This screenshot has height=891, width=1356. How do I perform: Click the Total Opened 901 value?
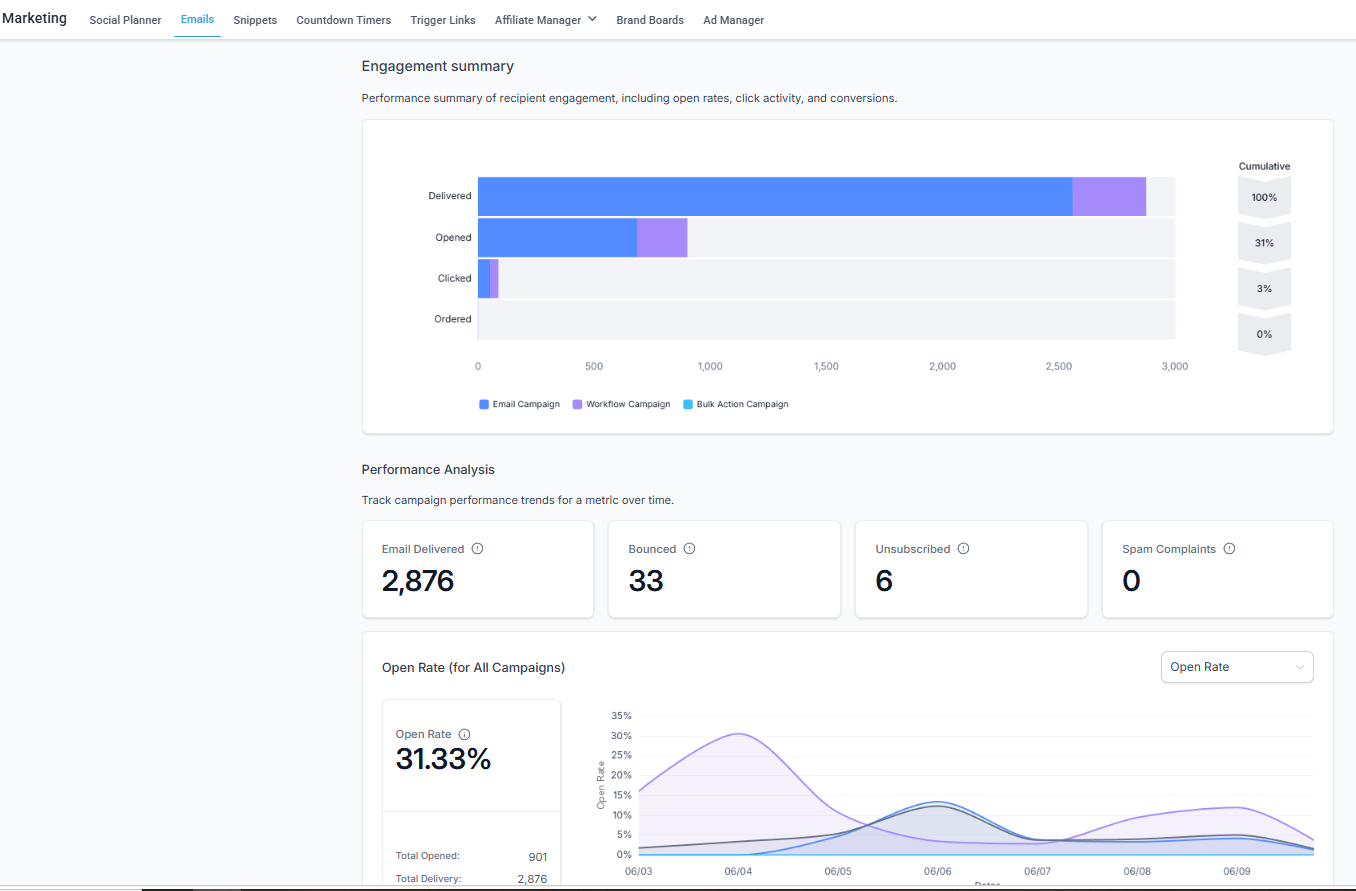click(537, 857)
